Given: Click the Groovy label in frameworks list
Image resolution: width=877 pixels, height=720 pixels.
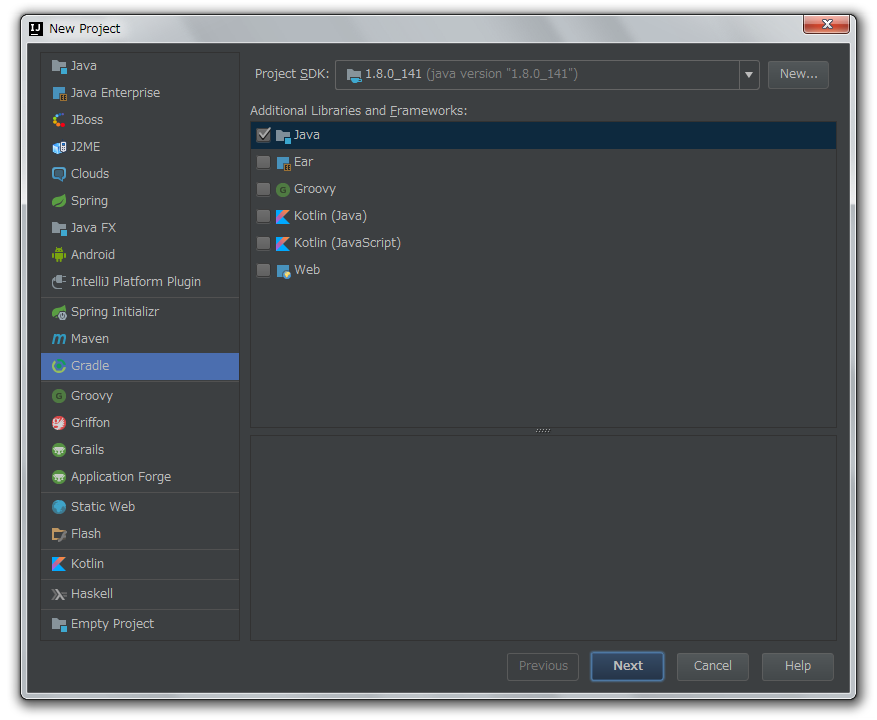Looking at the screenshot, I should pyautogui.click(x=315, y=189).
